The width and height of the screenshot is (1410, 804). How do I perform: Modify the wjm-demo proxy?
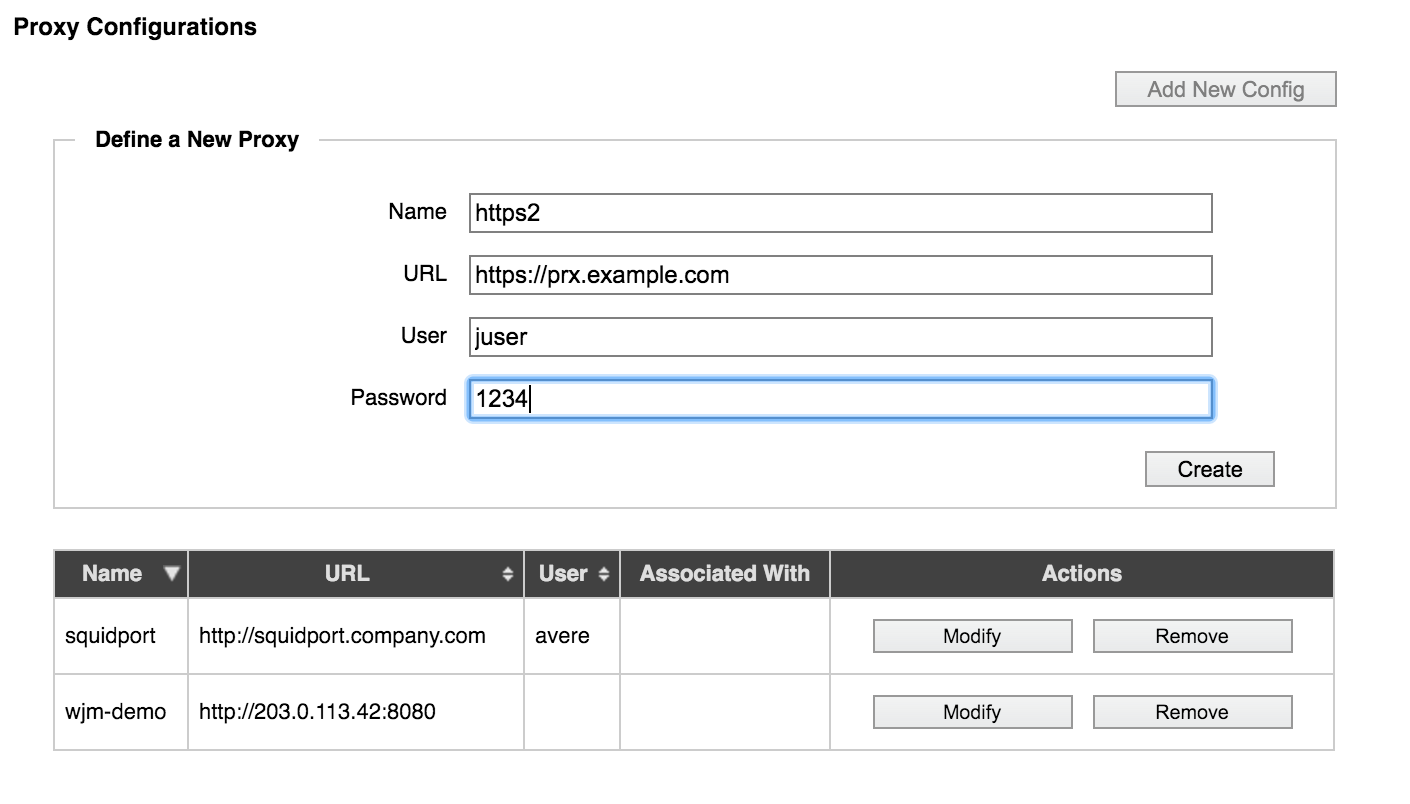(972, 712)
